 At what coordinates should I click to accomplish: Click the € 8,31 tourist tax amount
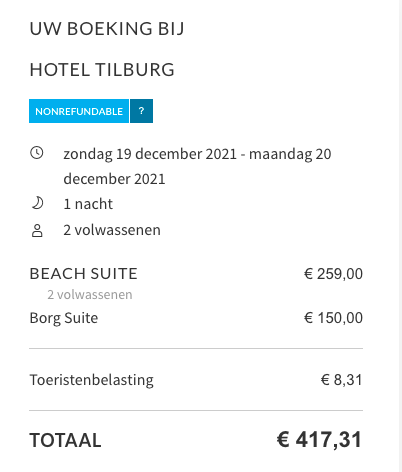tap(342, 380)
